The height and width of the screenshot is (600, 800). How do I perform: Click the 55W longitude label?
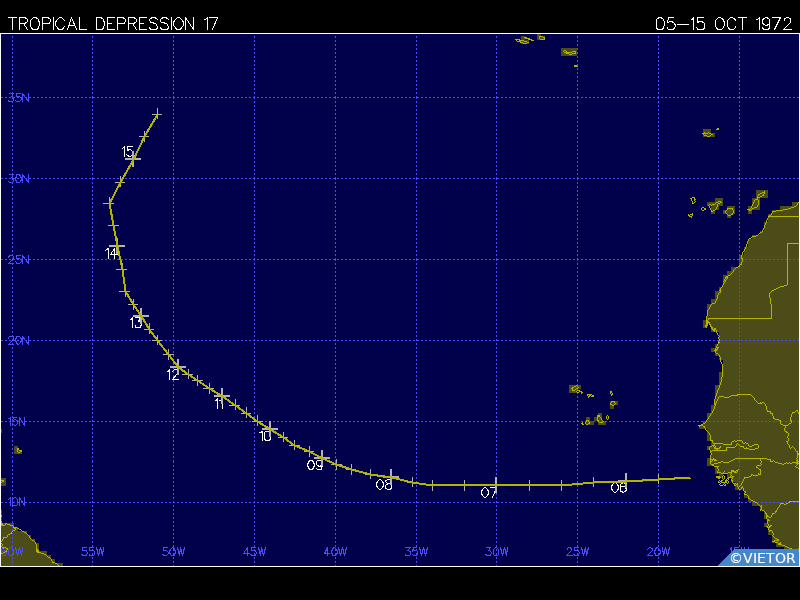coord(92,551)
